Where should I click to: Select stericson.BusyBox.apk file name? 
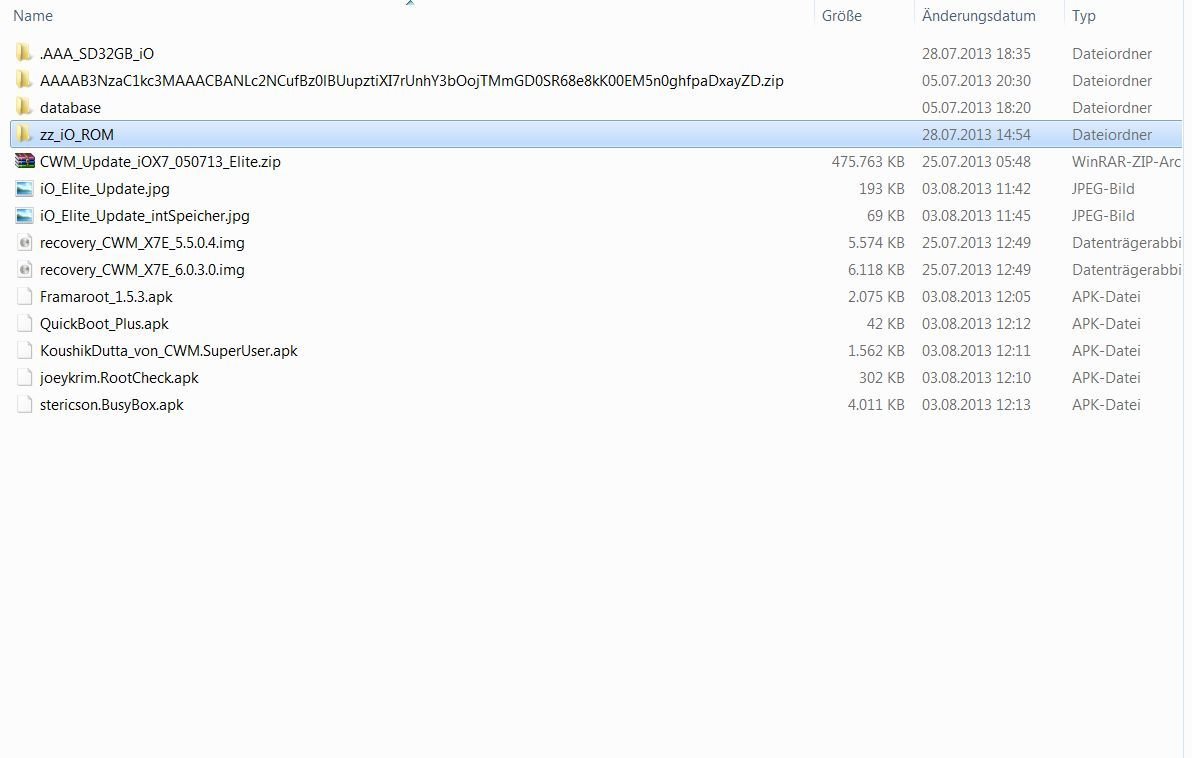pos(112,404)
